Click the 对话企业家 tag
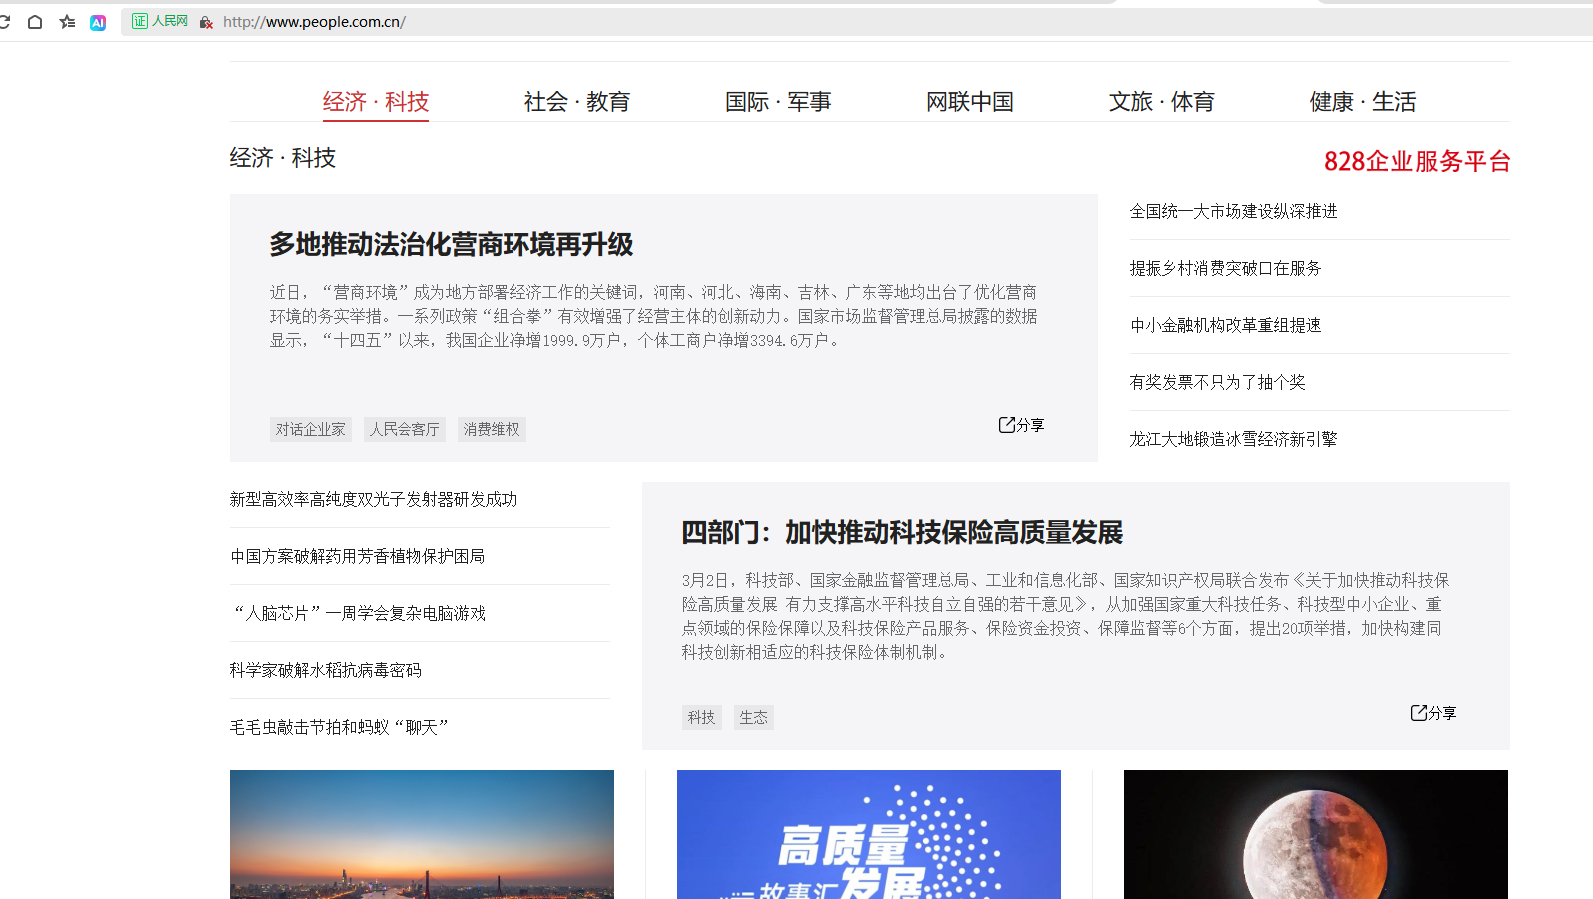The image size is (1593, 899). point(311,429)
